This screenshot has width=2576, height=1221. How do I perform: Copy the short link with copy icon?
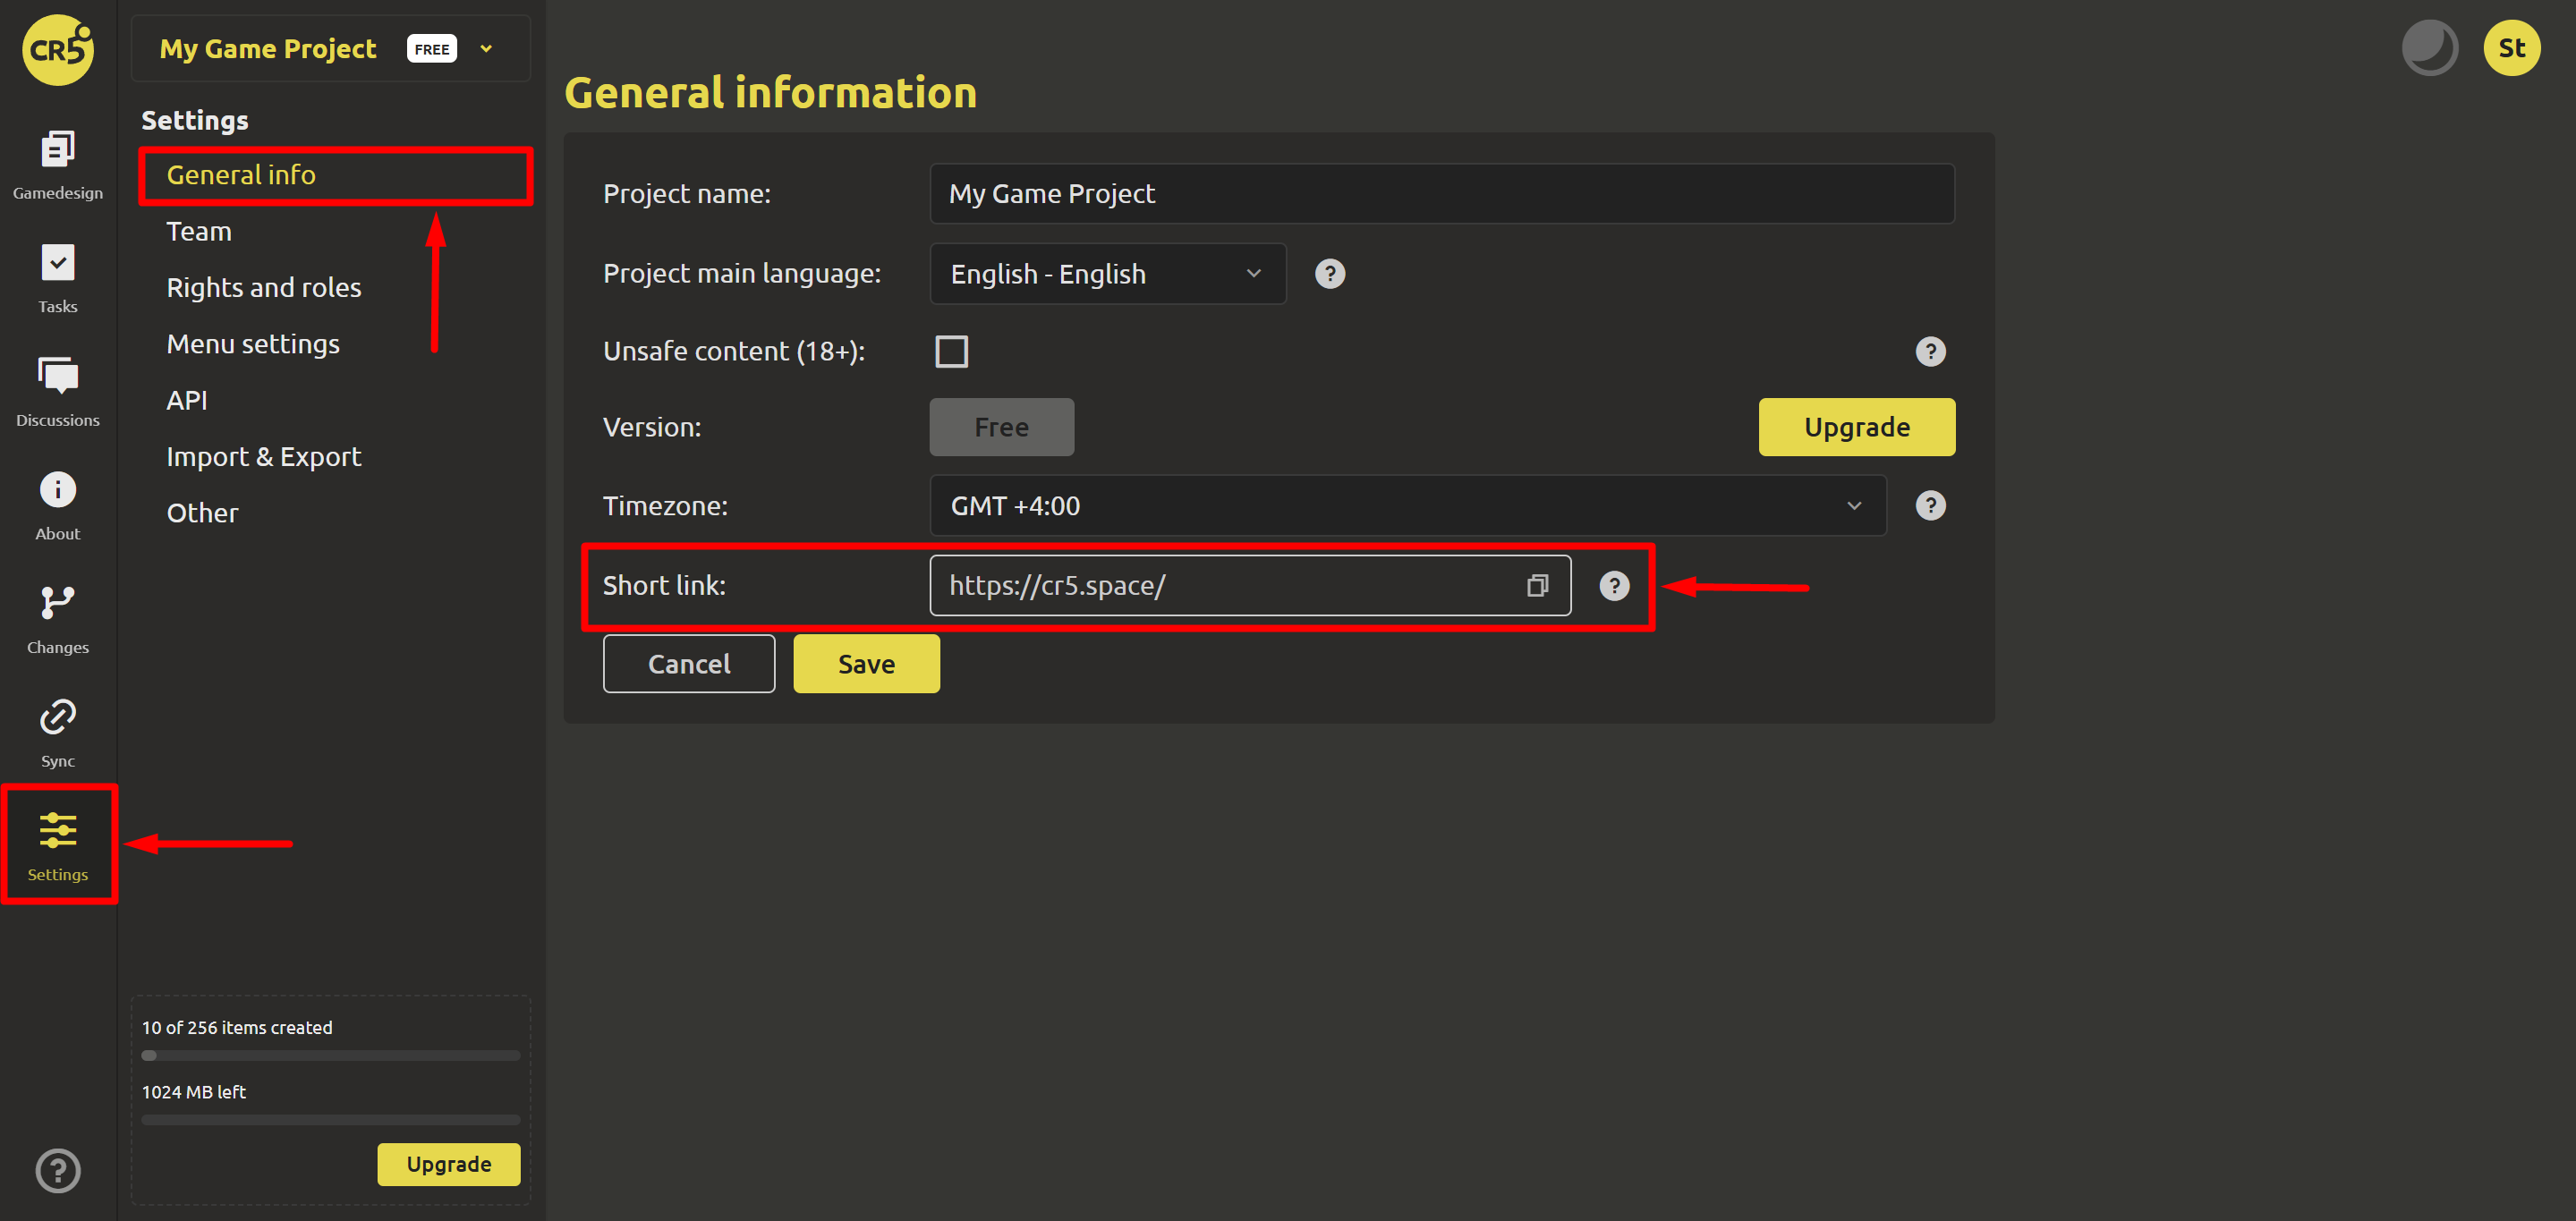[x=1537, y=585]
